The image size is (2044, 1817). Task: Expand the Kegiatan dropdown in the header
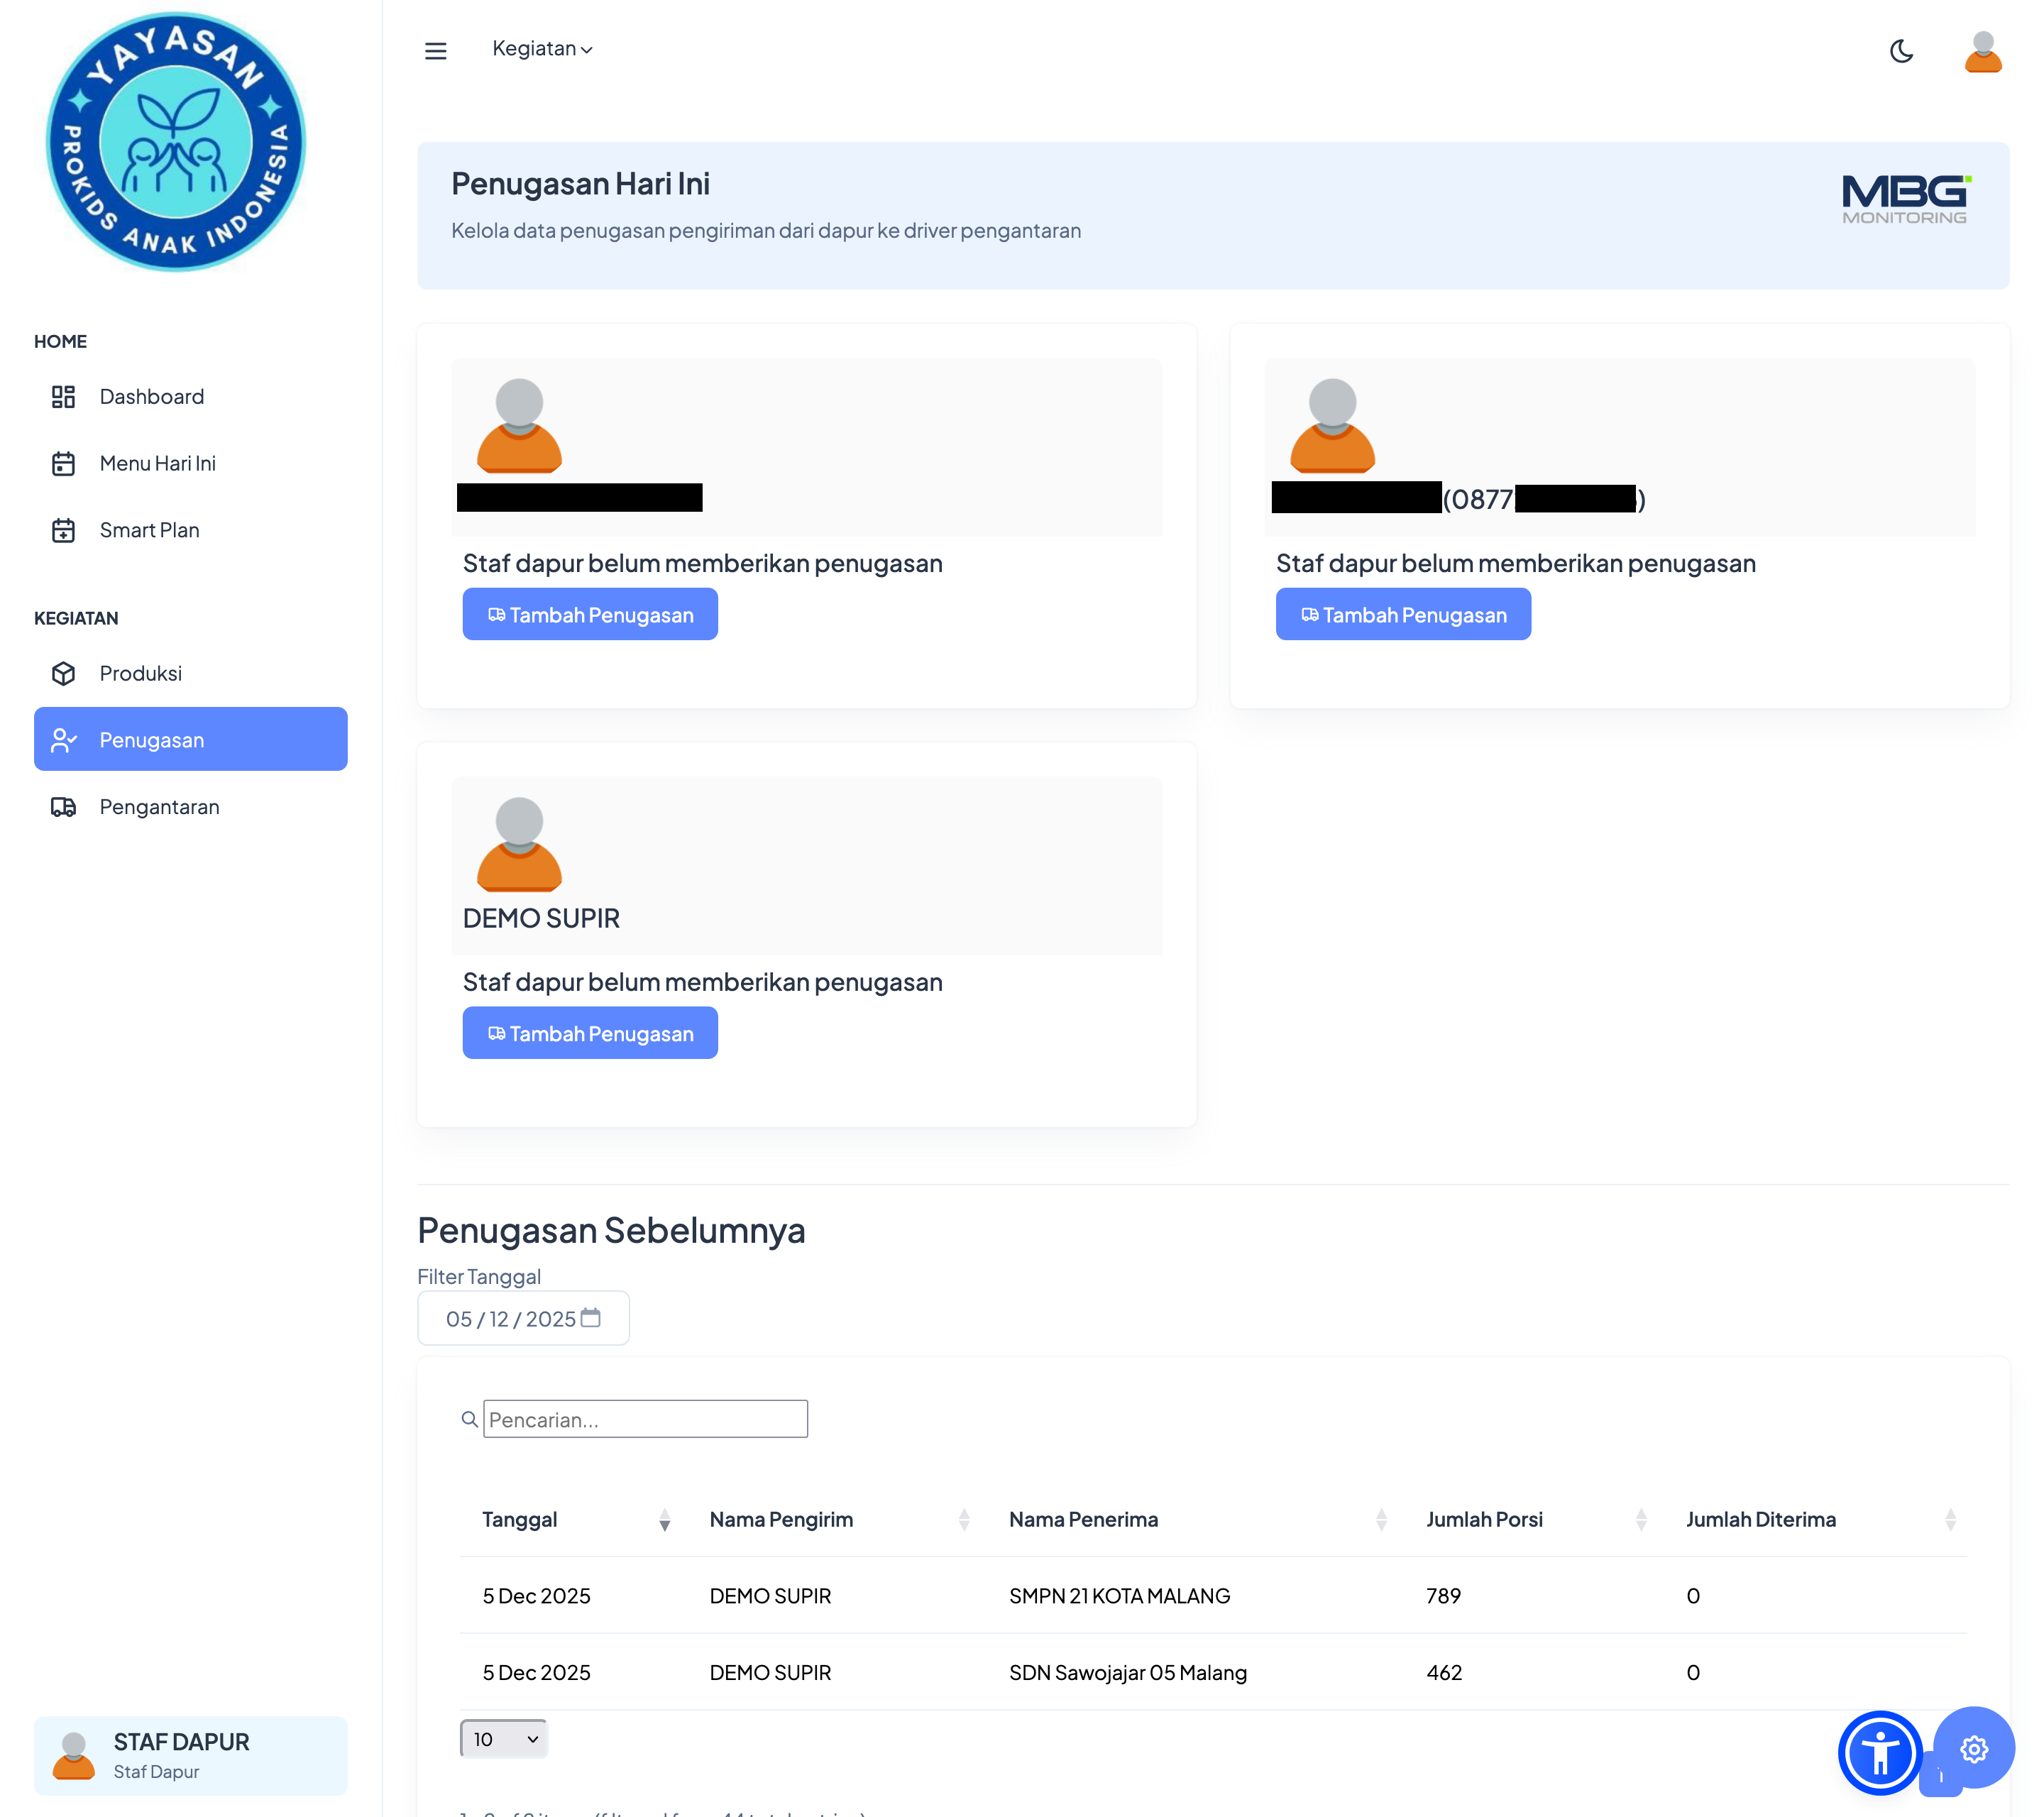click(x=542, y=49)
